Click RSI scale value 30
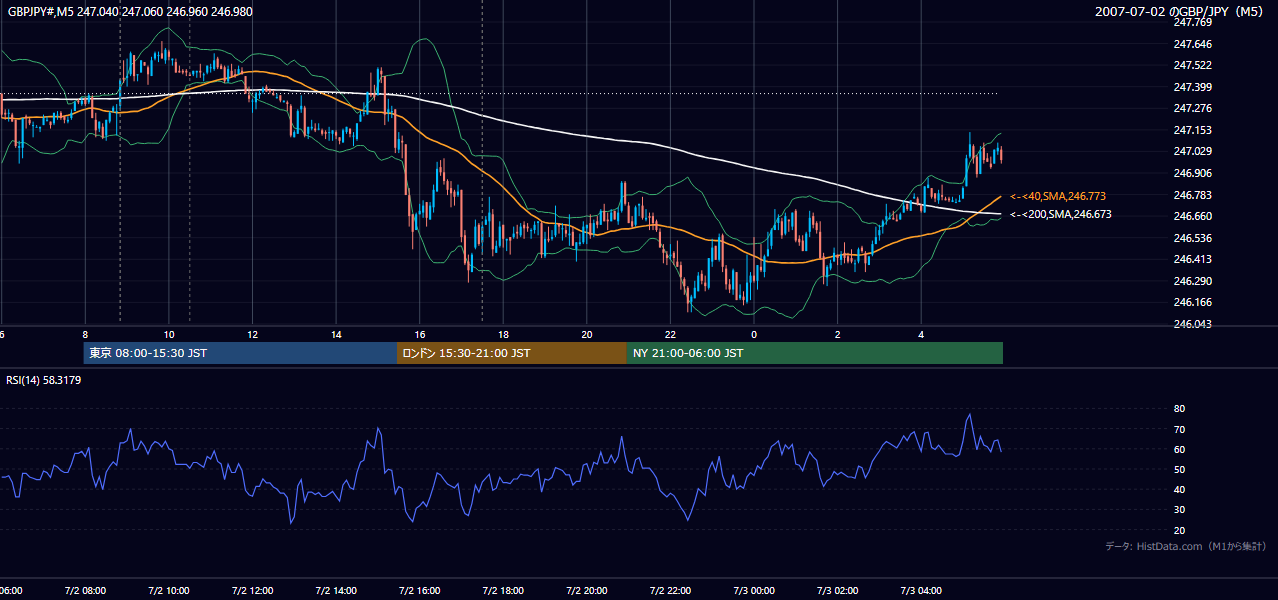 pos(1179,510)
